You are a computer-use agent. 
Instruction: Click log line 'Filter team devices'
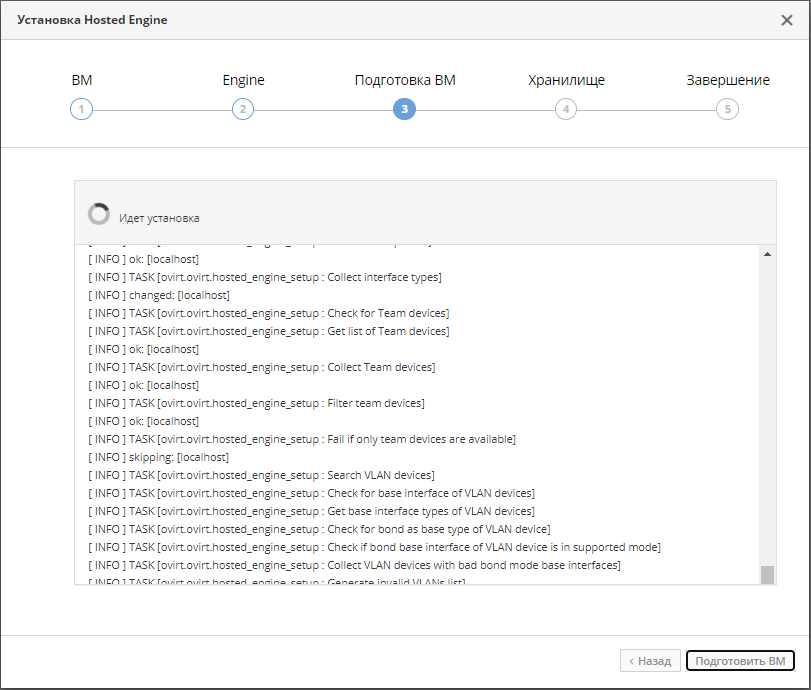pyautogui.click(x=257, y=403)
